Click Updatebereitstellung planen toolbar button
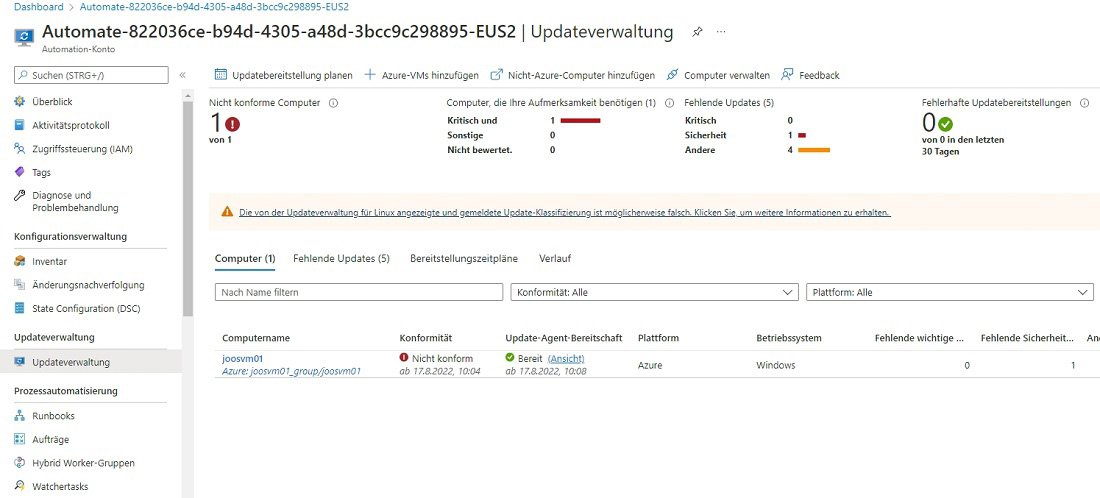The width and height of the screenshot is (1100, 498). click(x=284, y=75)
